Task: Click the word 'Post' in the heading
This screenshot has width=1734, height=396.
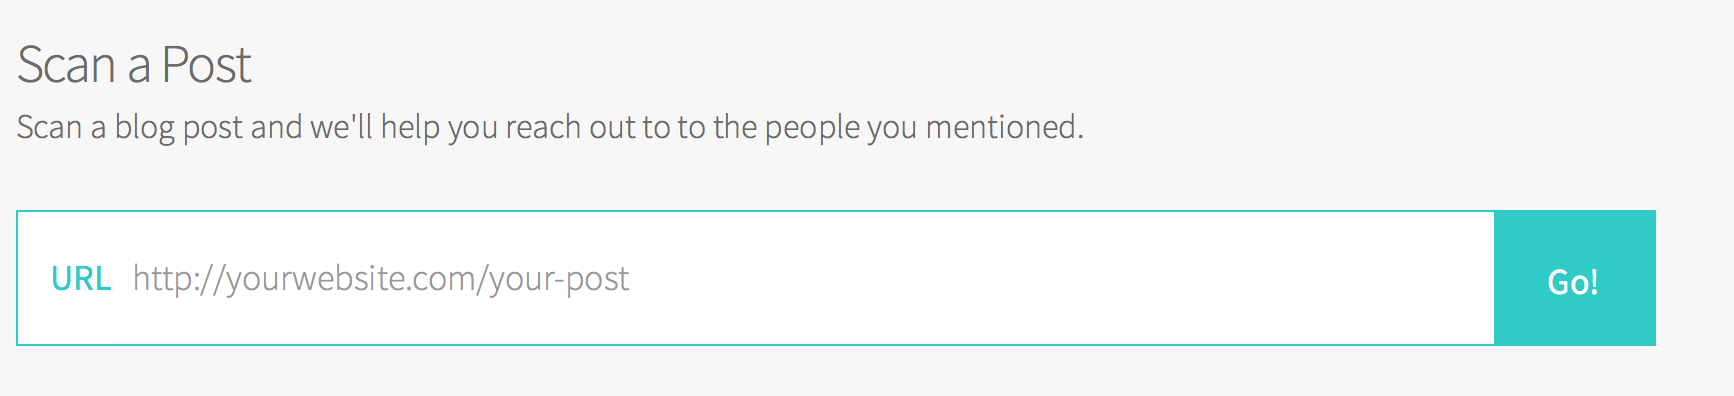Action: tap(207, 66)
